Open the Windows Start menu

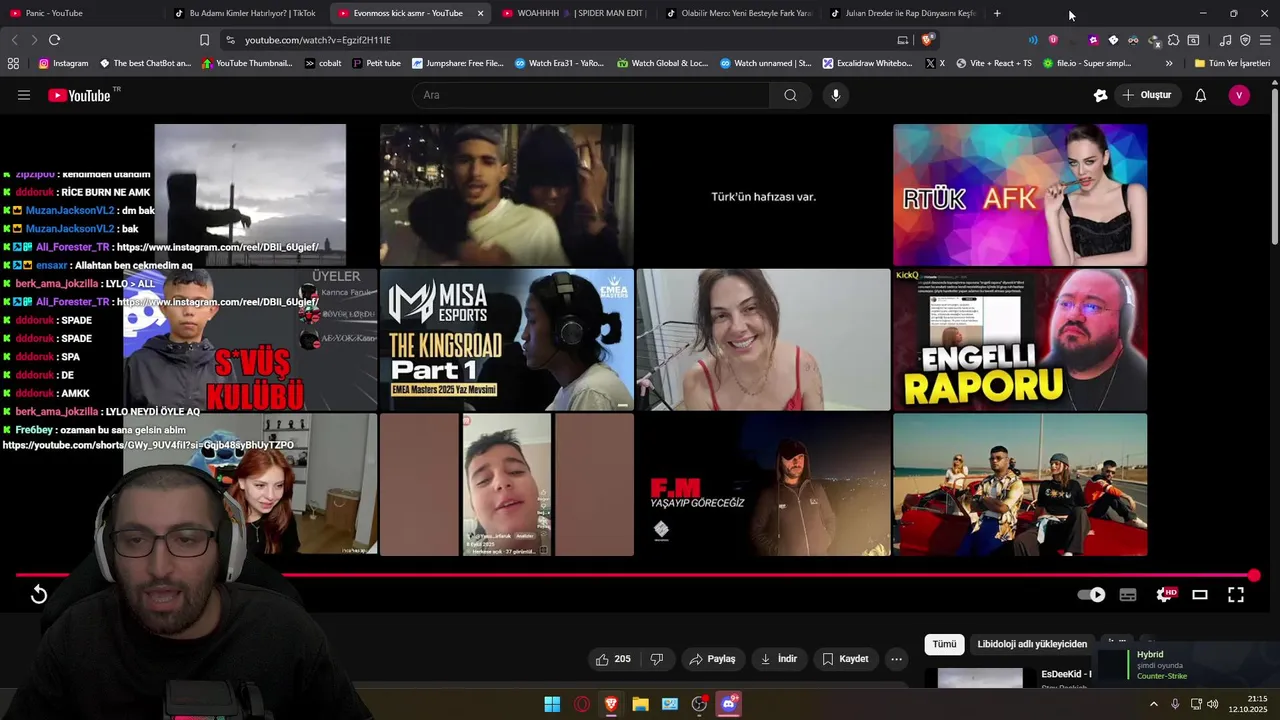tap(552, 704)
